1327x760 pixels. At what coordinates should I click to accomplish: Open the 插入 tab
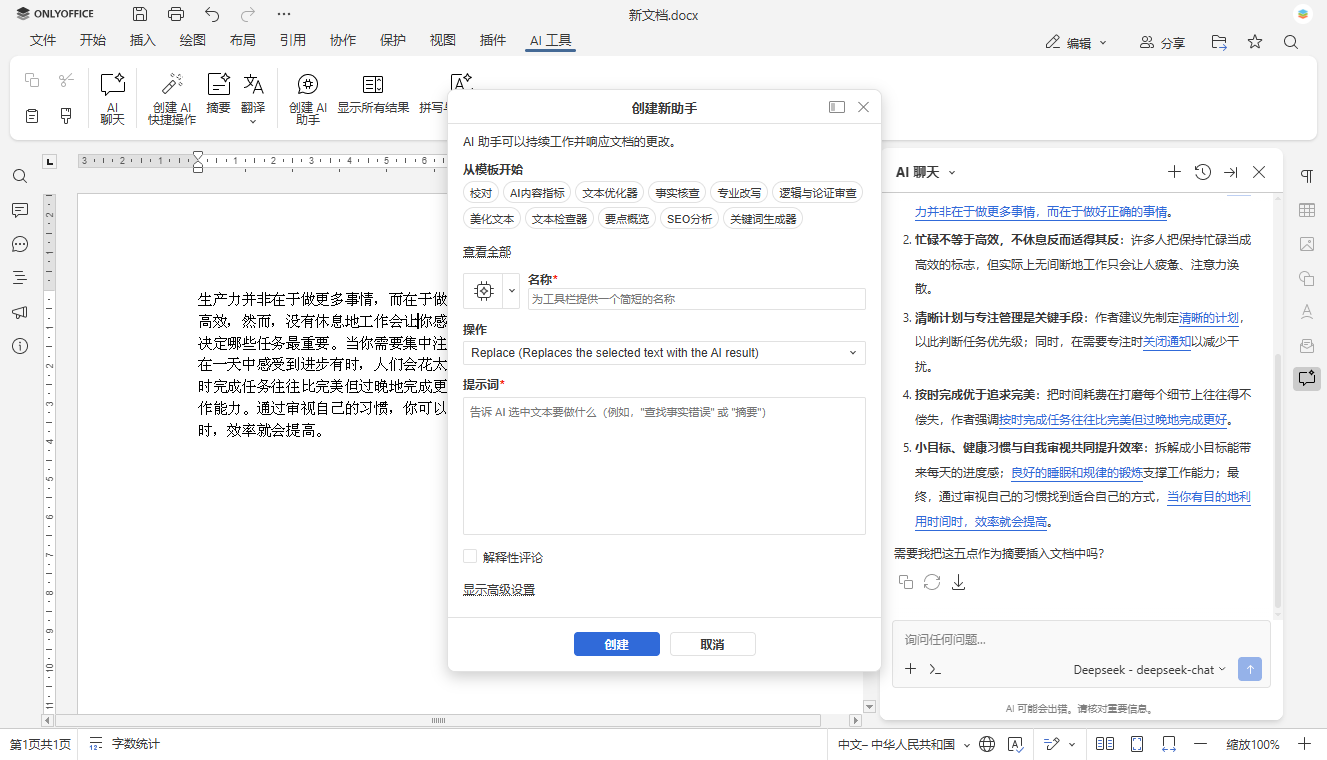(x=143, y=40)
